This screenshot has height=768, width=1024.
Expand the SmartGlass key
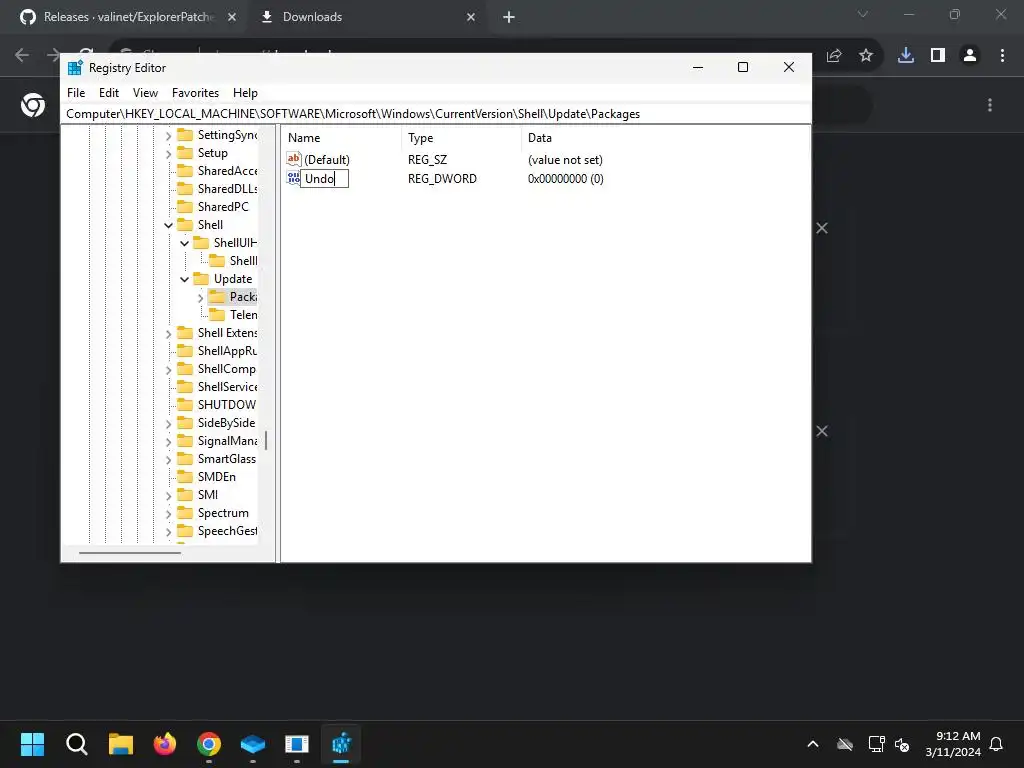168,460
